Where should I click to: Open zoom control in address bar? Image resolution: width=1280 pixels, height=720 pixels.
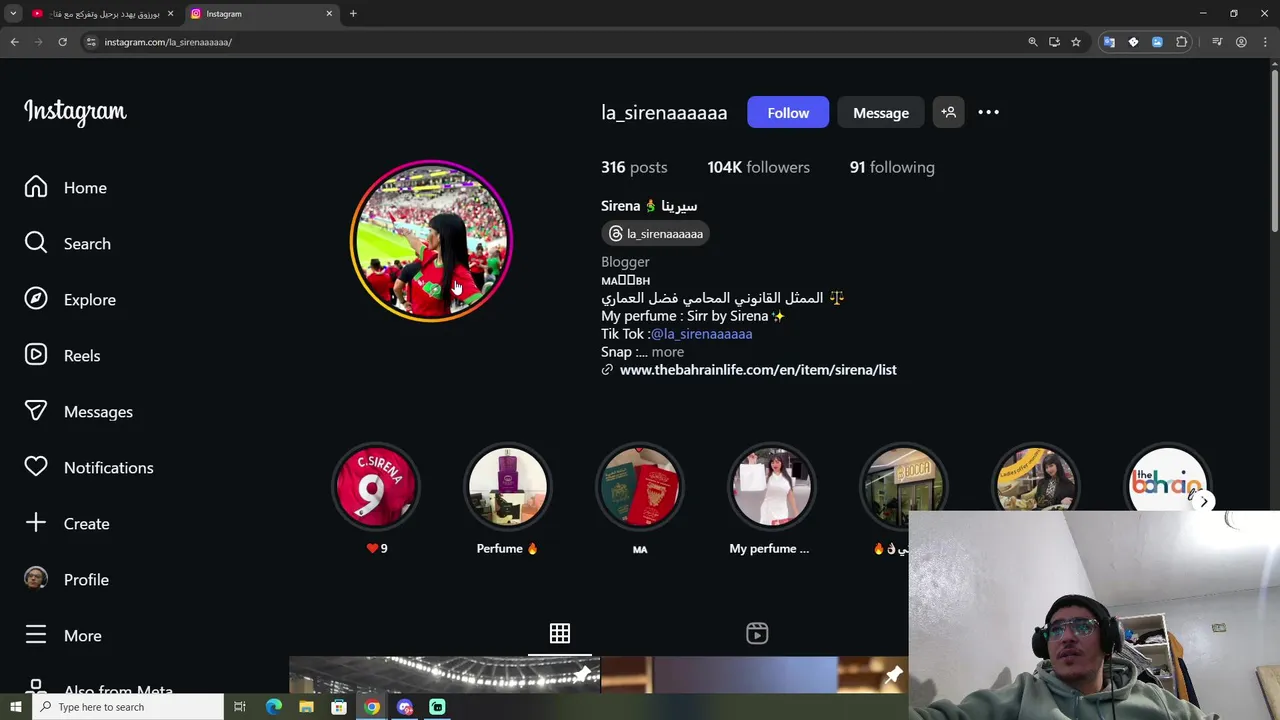(1033, 42)
